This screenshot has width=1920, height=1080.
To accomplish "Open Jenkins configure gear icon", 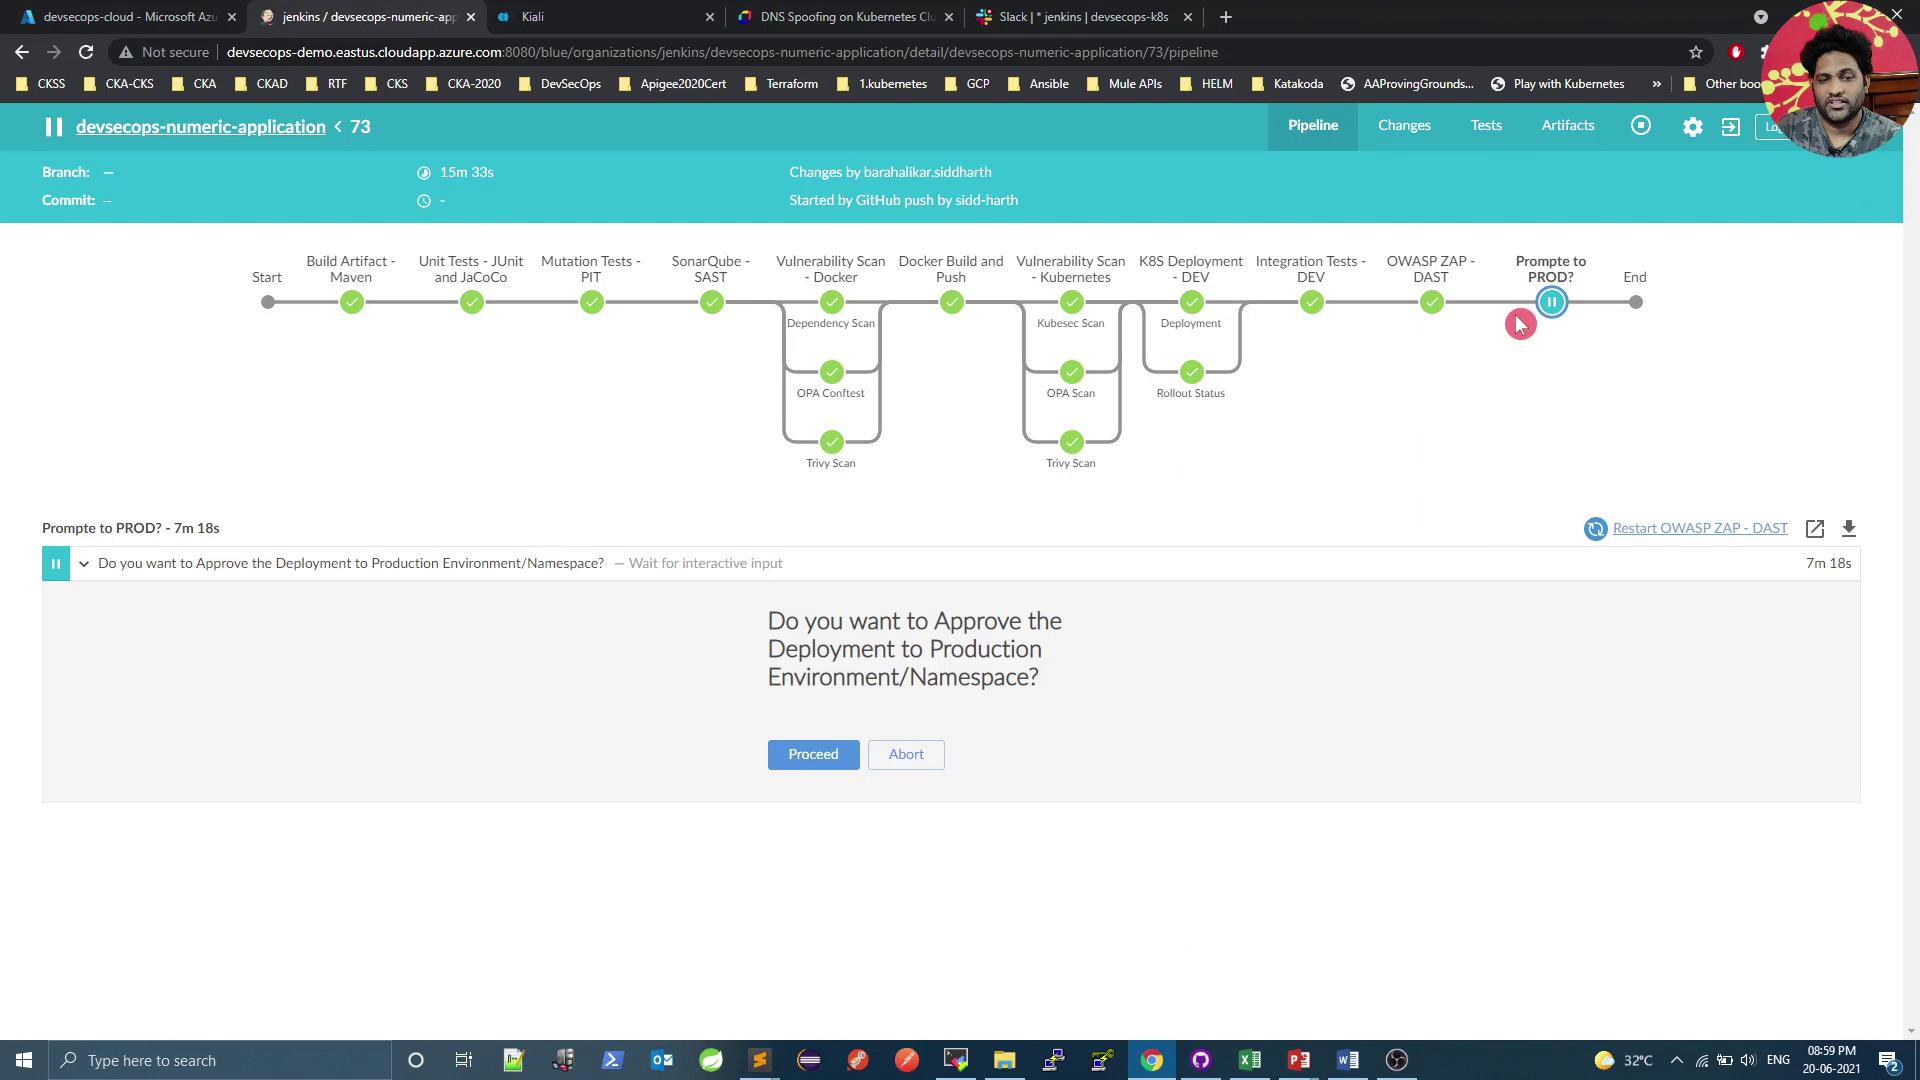I will click(1692, 127).
